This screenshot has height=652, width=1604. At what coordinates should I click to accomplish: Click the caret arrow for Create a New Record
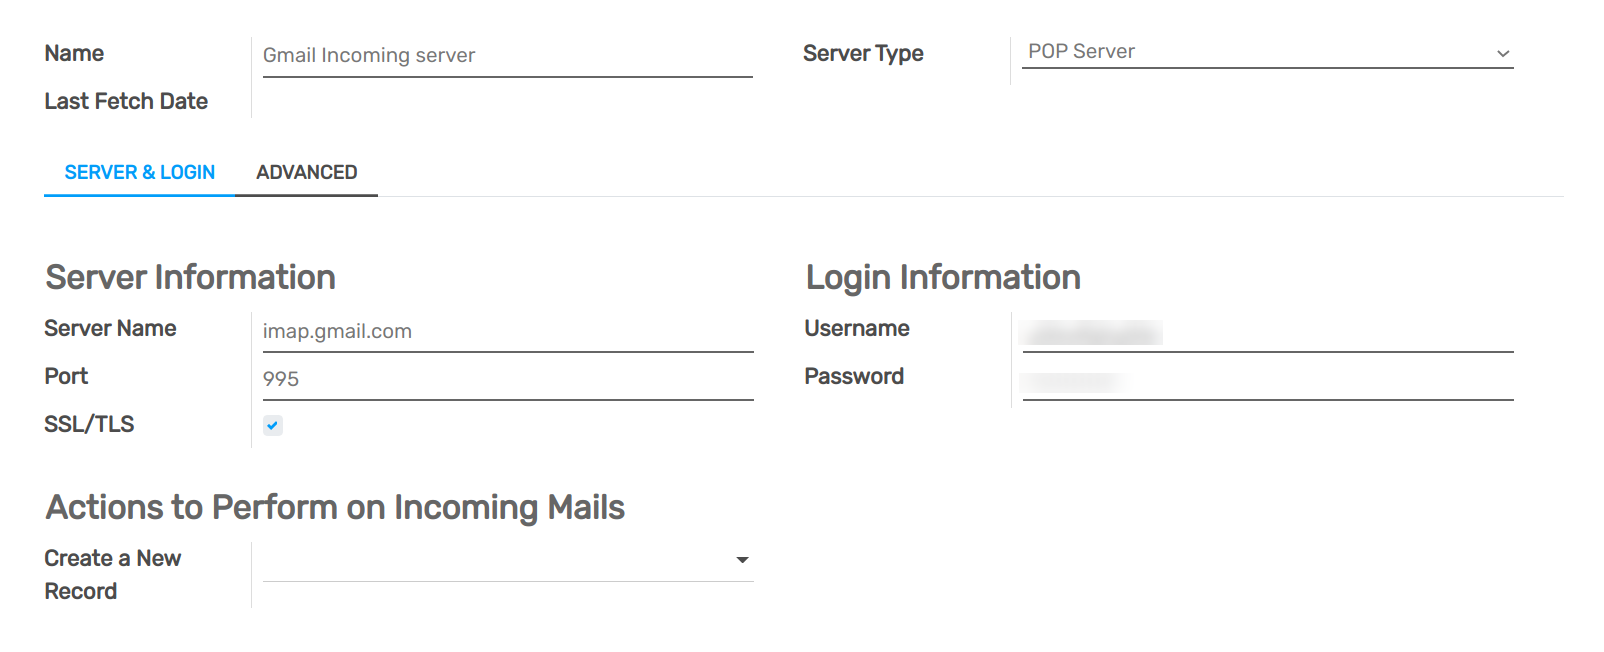[x=742, y=560]
